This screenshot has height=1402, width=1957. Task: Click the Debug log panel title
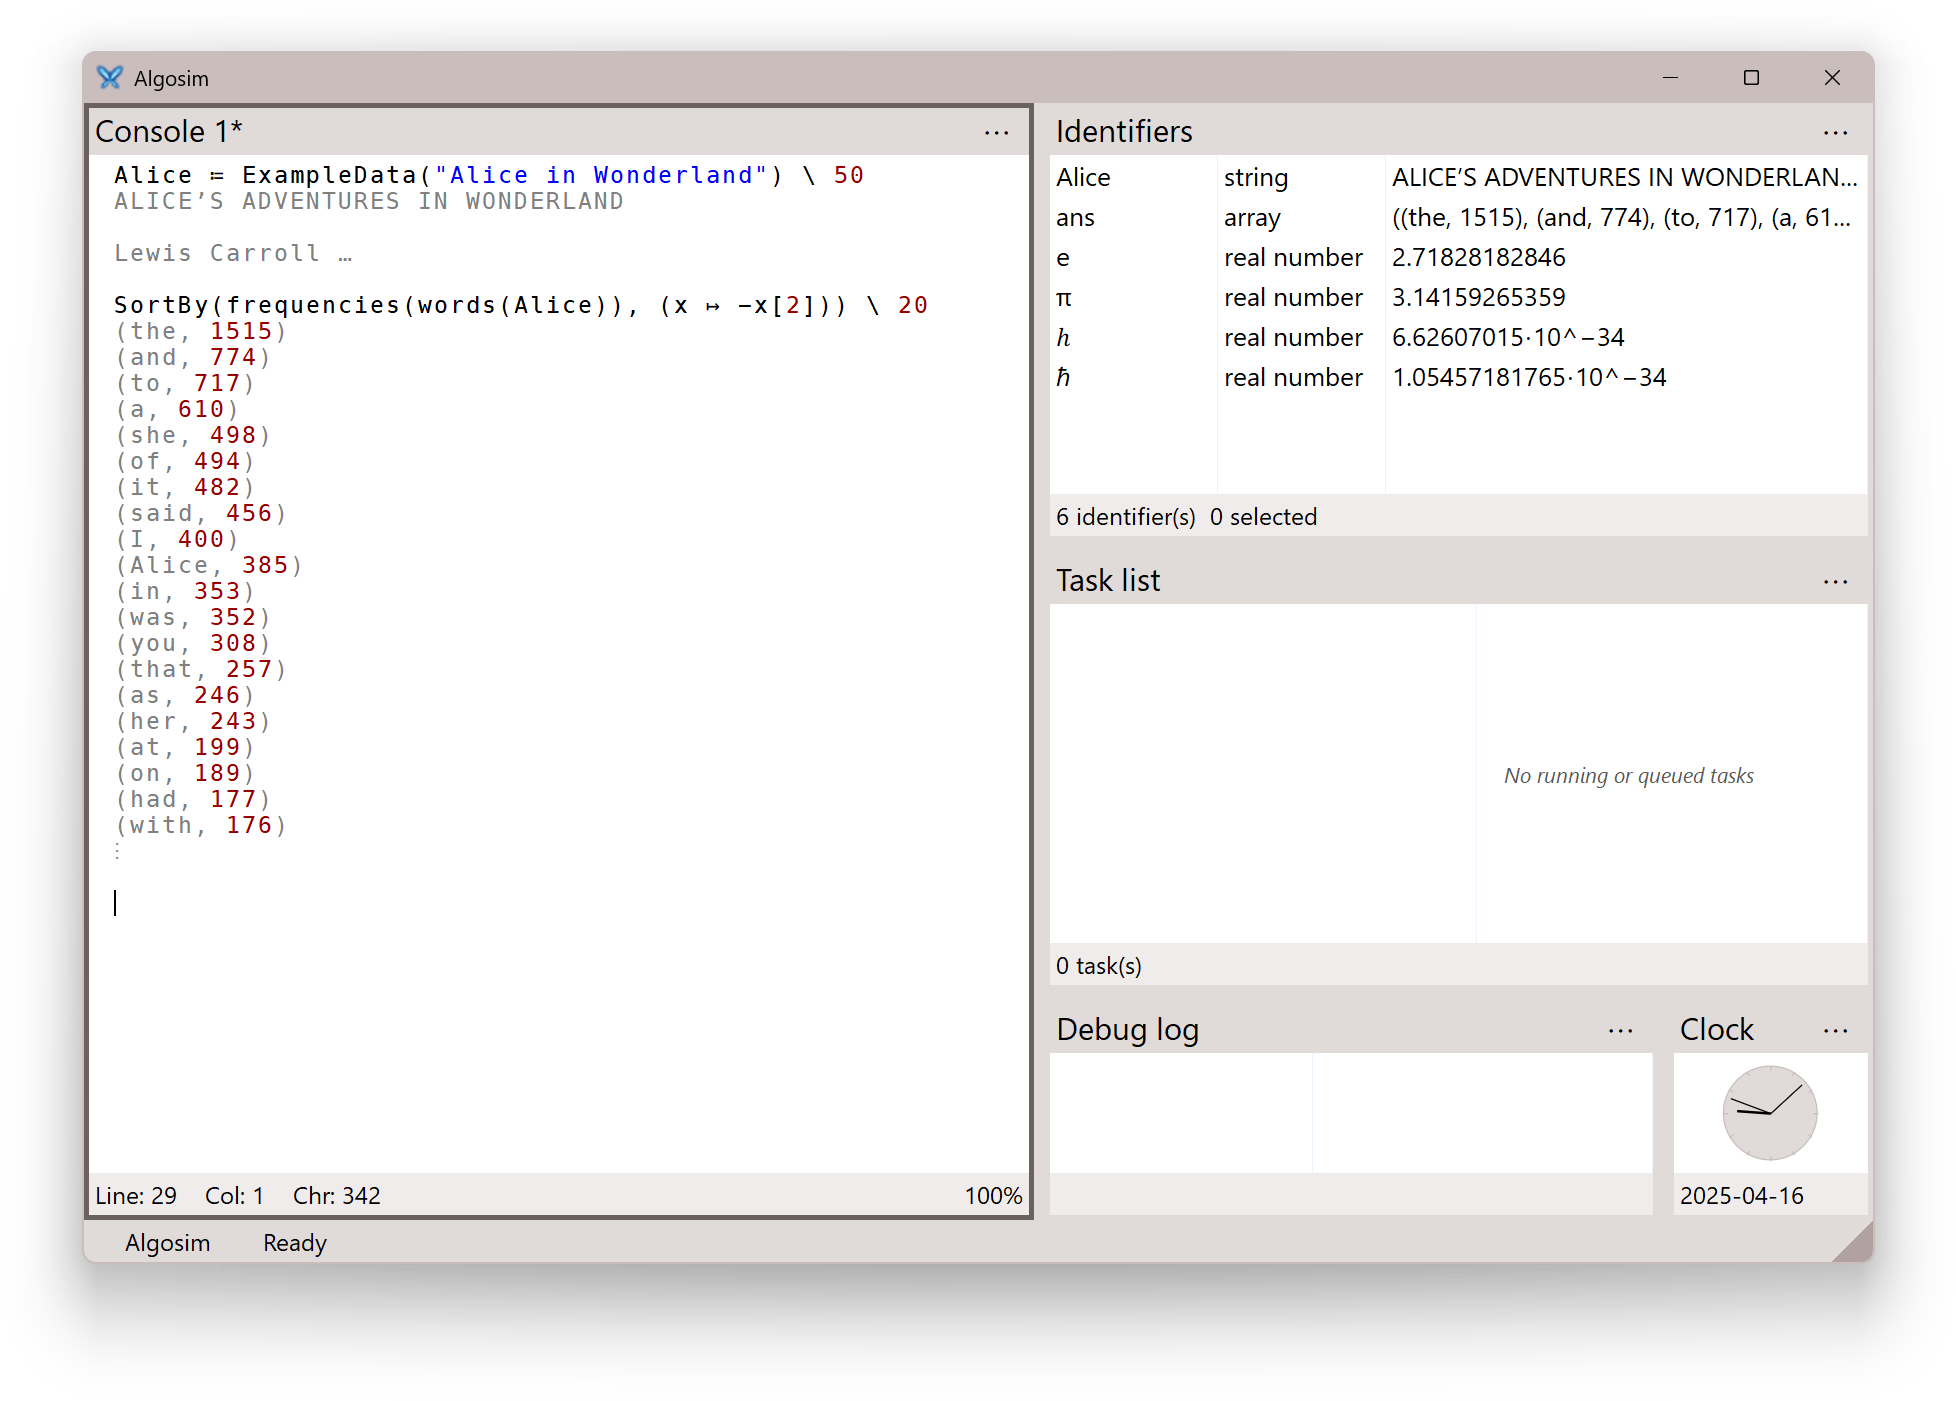(x=1126, y=1029)
